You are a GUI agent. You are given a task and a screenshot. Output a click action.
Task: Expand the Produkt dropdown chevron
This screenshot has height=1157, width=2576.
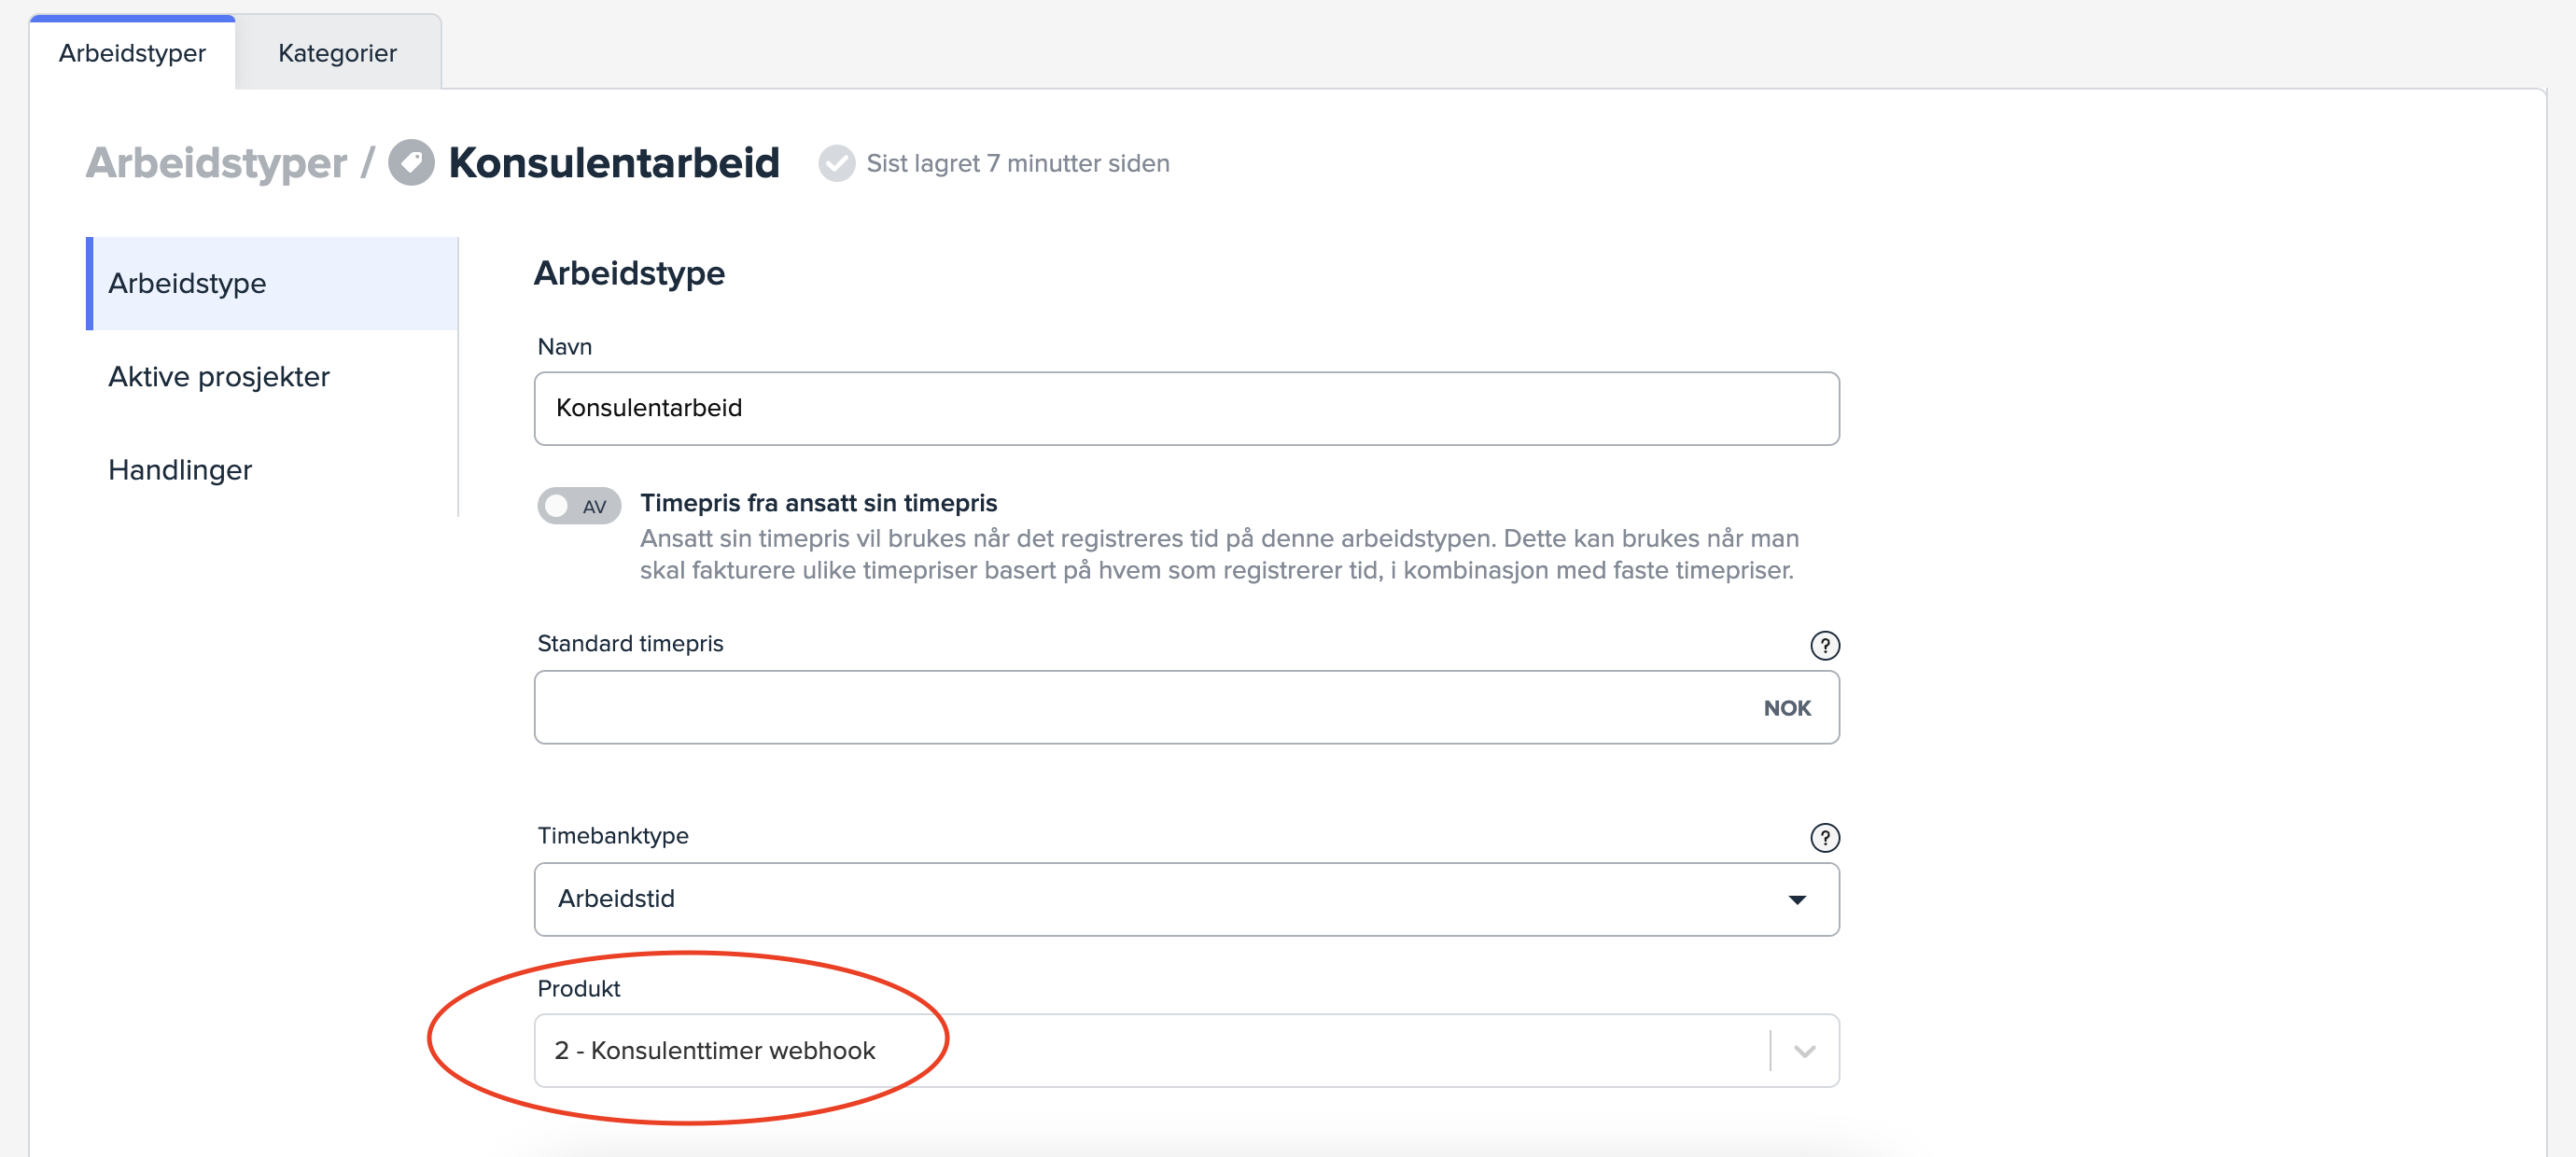point(1804,1051)
